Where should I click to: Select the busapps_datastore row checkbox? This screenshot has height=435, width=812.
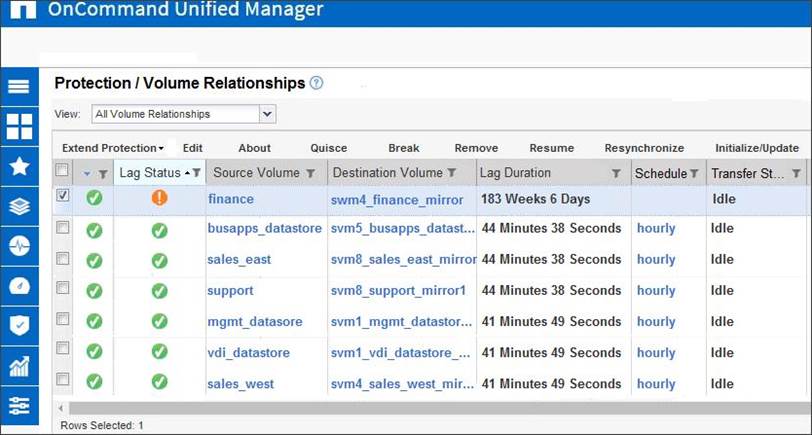click(x=63, y=228)
